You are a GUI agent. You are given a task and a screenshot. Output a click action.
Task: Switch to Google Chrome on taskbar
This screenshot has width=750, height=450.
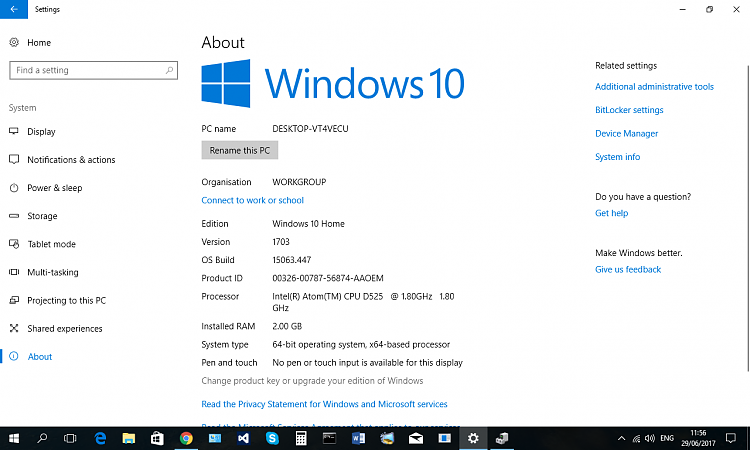[x=186, y=438]
